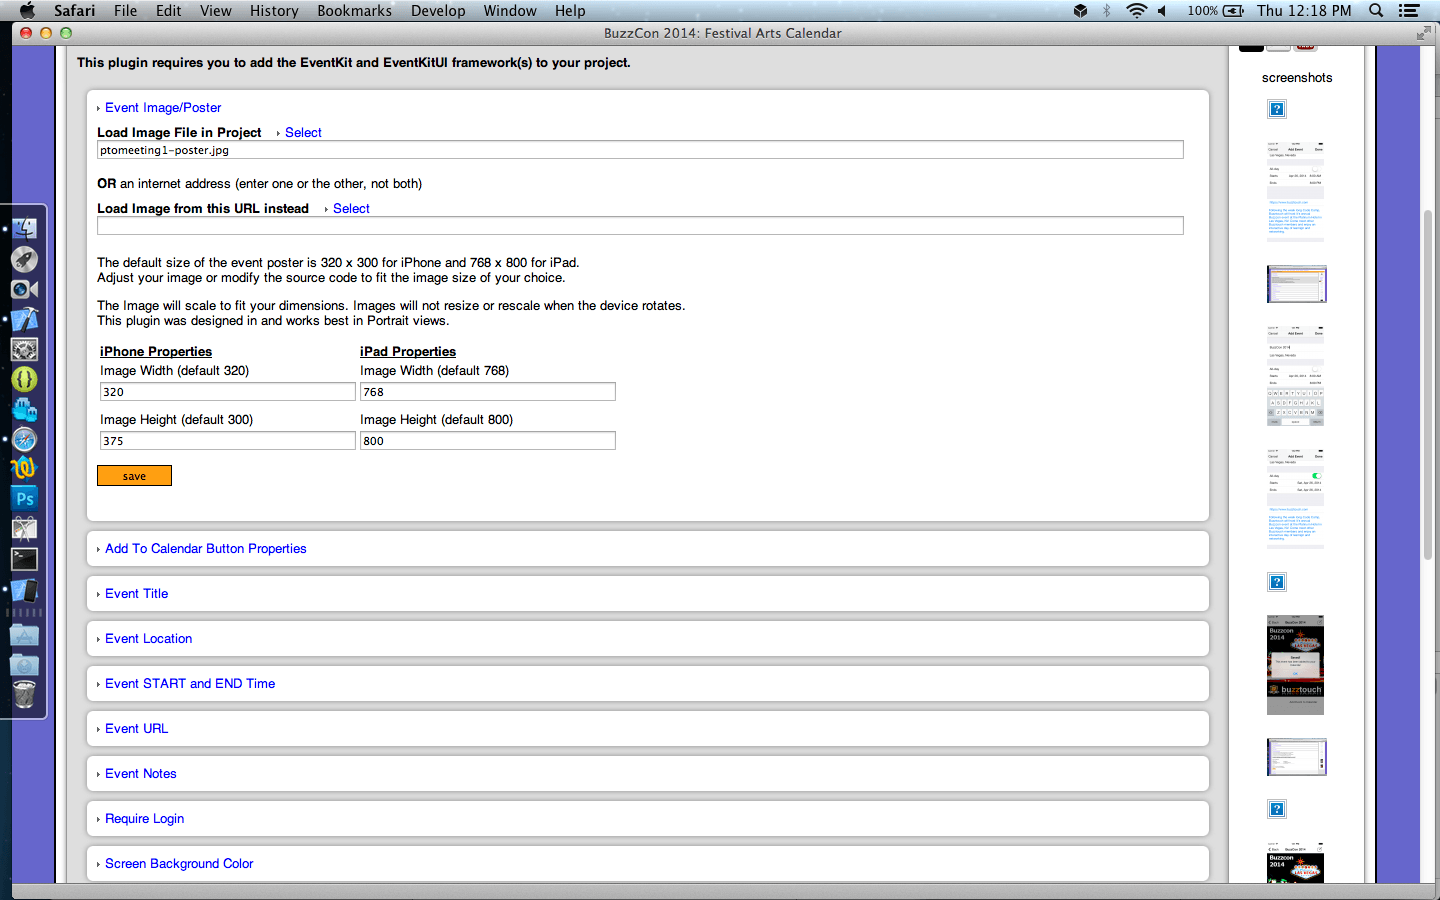Viewport: 1440px width, 900px height.
Task: Open the iOS Simulator icon in the Dock
Action: 24,590
